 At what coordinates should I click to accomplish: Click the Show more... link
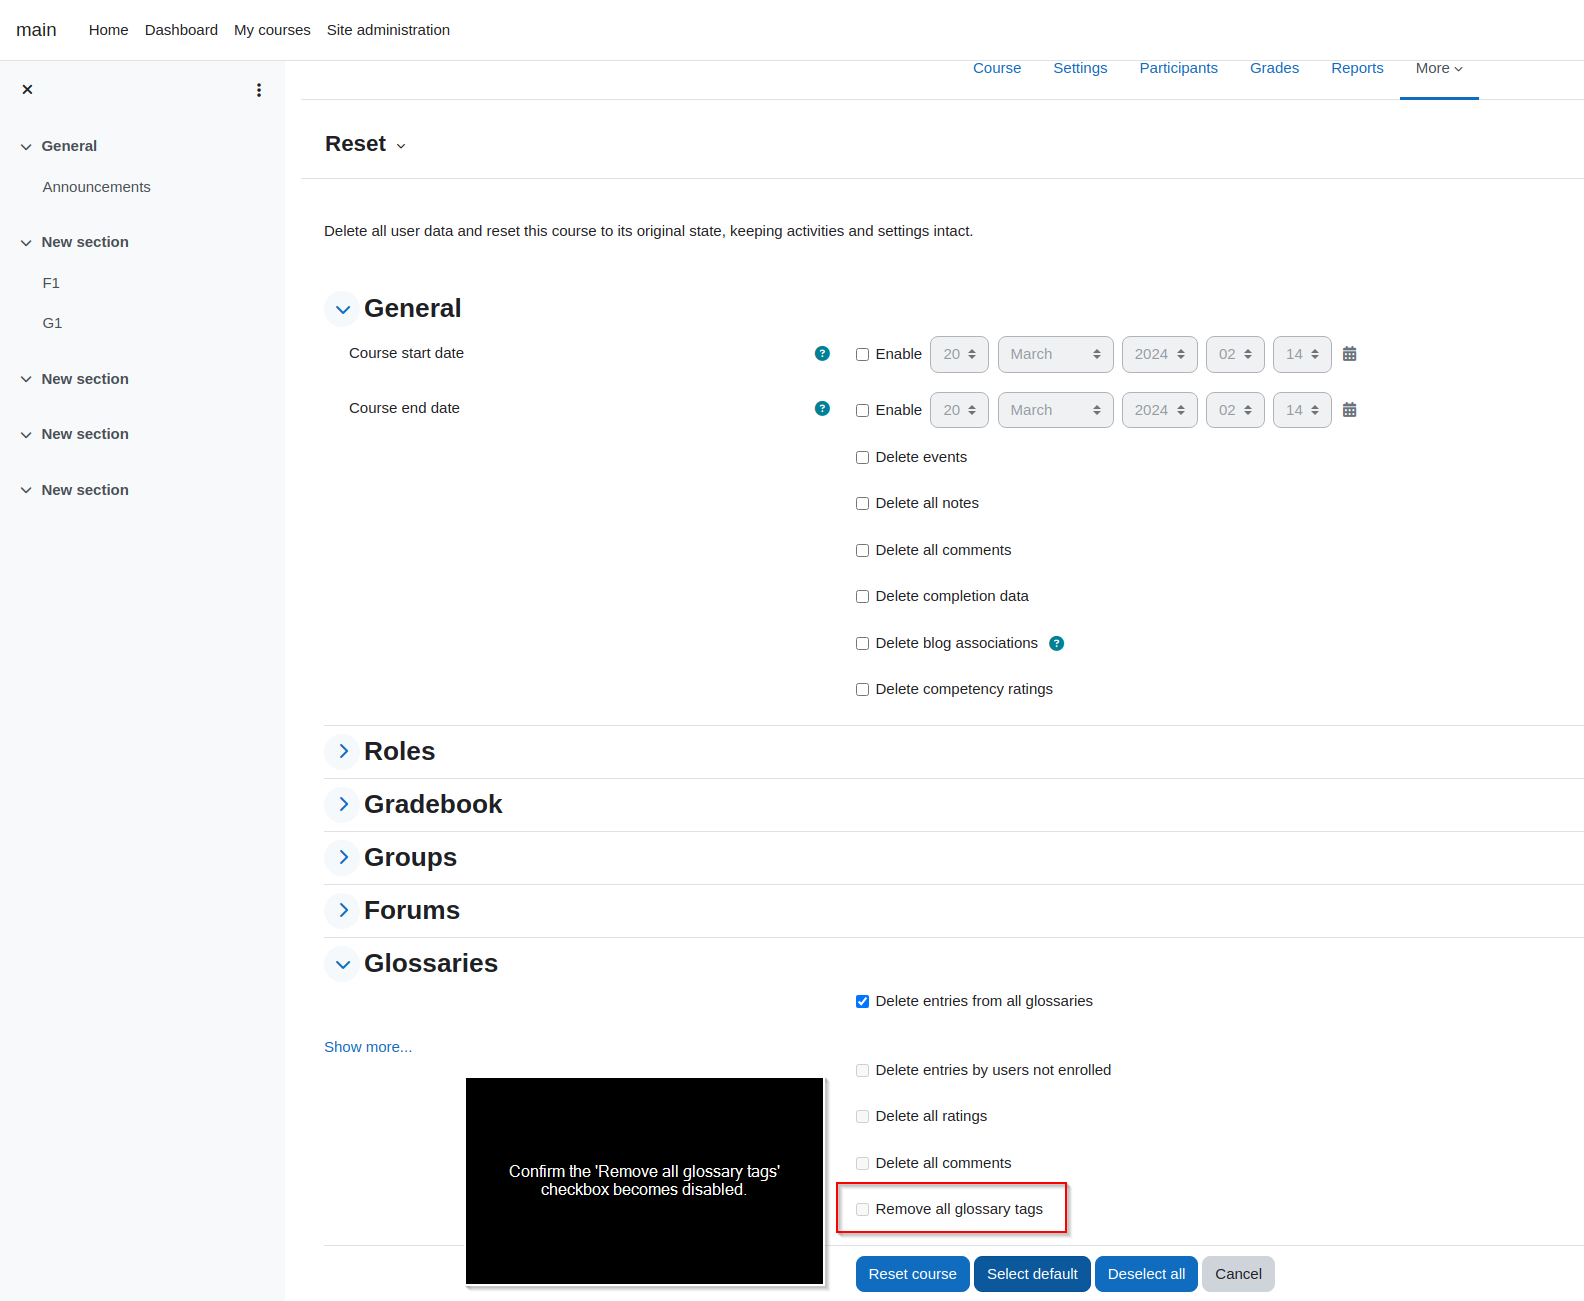coord(368,1047)
